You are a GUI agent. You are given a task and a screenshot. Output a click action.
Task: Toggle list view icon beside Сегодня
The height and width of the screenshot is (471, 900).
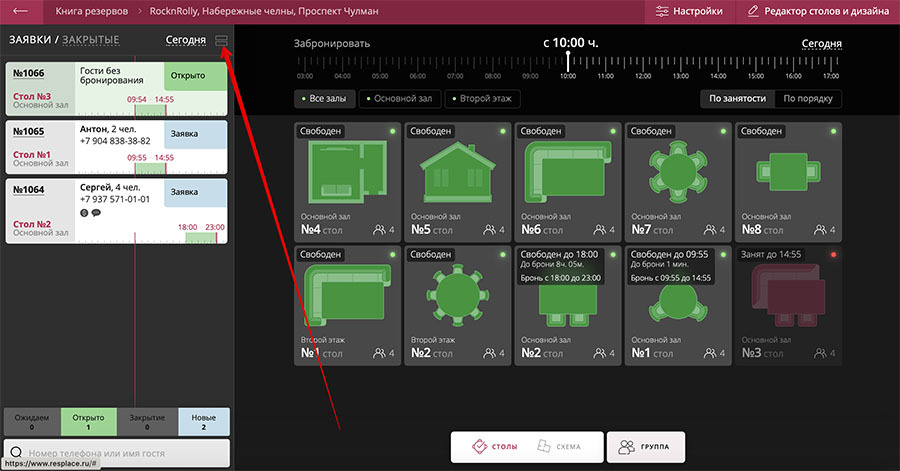click(221, 40)
